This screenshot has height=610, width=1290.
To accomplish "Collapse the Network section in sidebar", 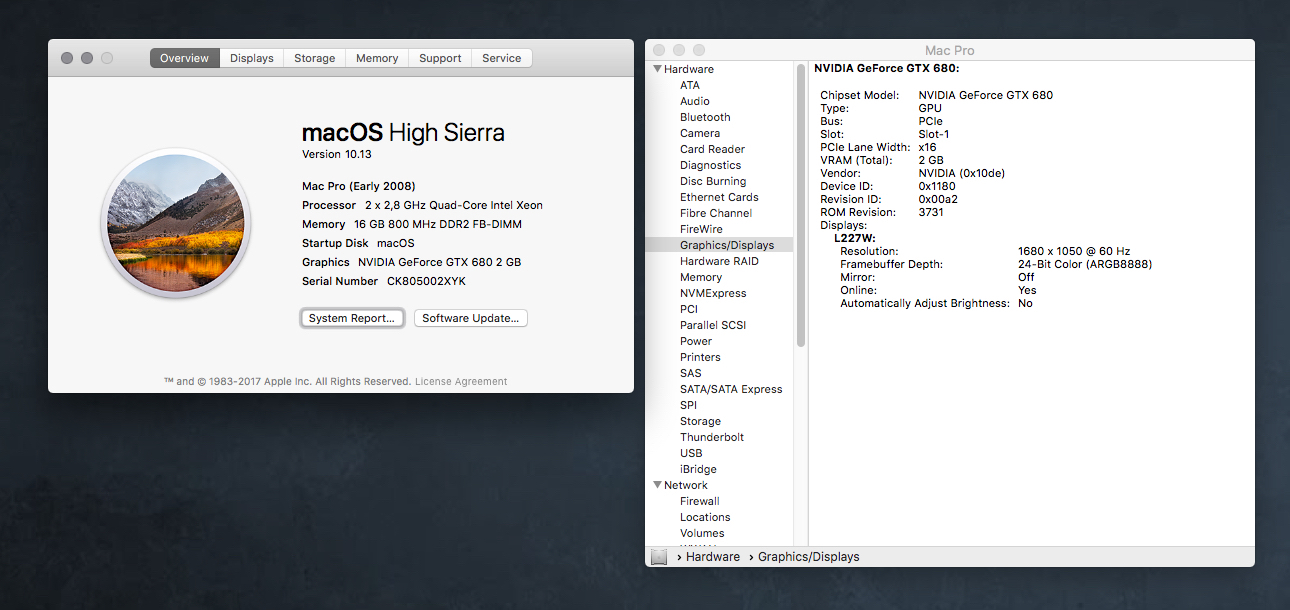I will [x=657, y=485].
